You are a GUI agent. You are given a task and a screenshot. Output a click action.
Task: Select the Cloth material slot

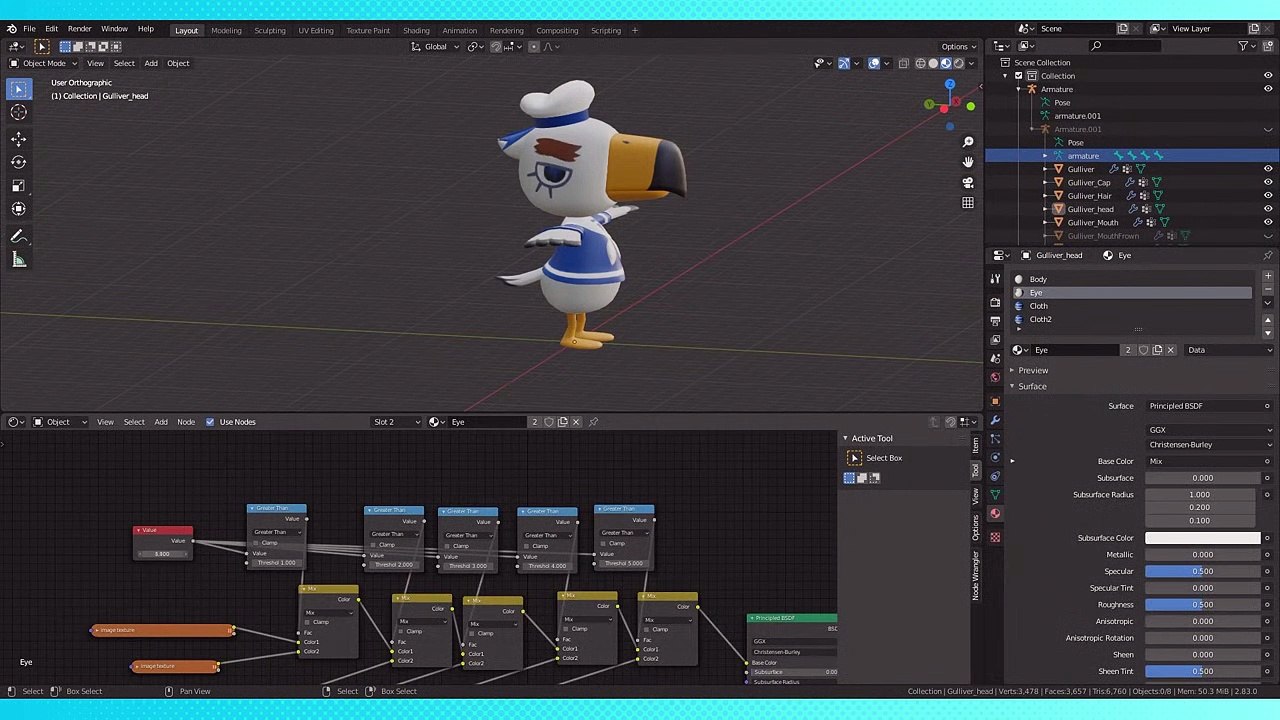point(1039,306)
